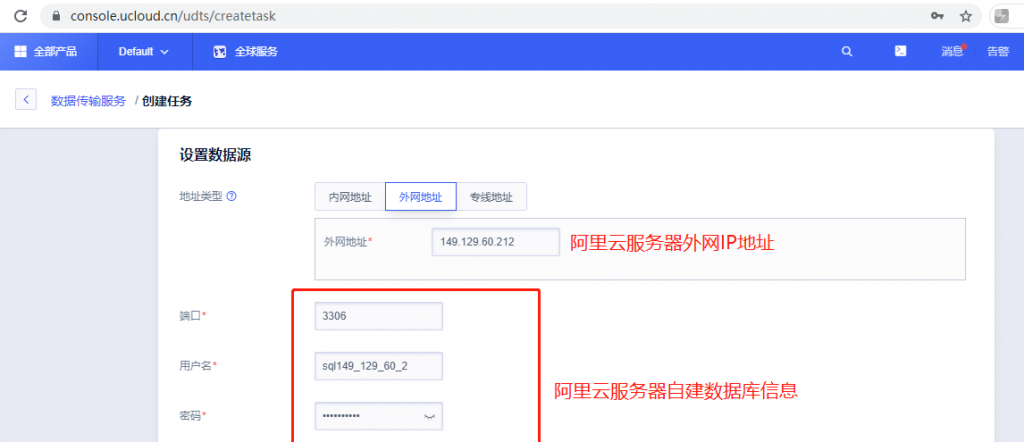Click the 端口 input showing 3306
This screenshot has width=1024, height=442.
coord(379,316)
